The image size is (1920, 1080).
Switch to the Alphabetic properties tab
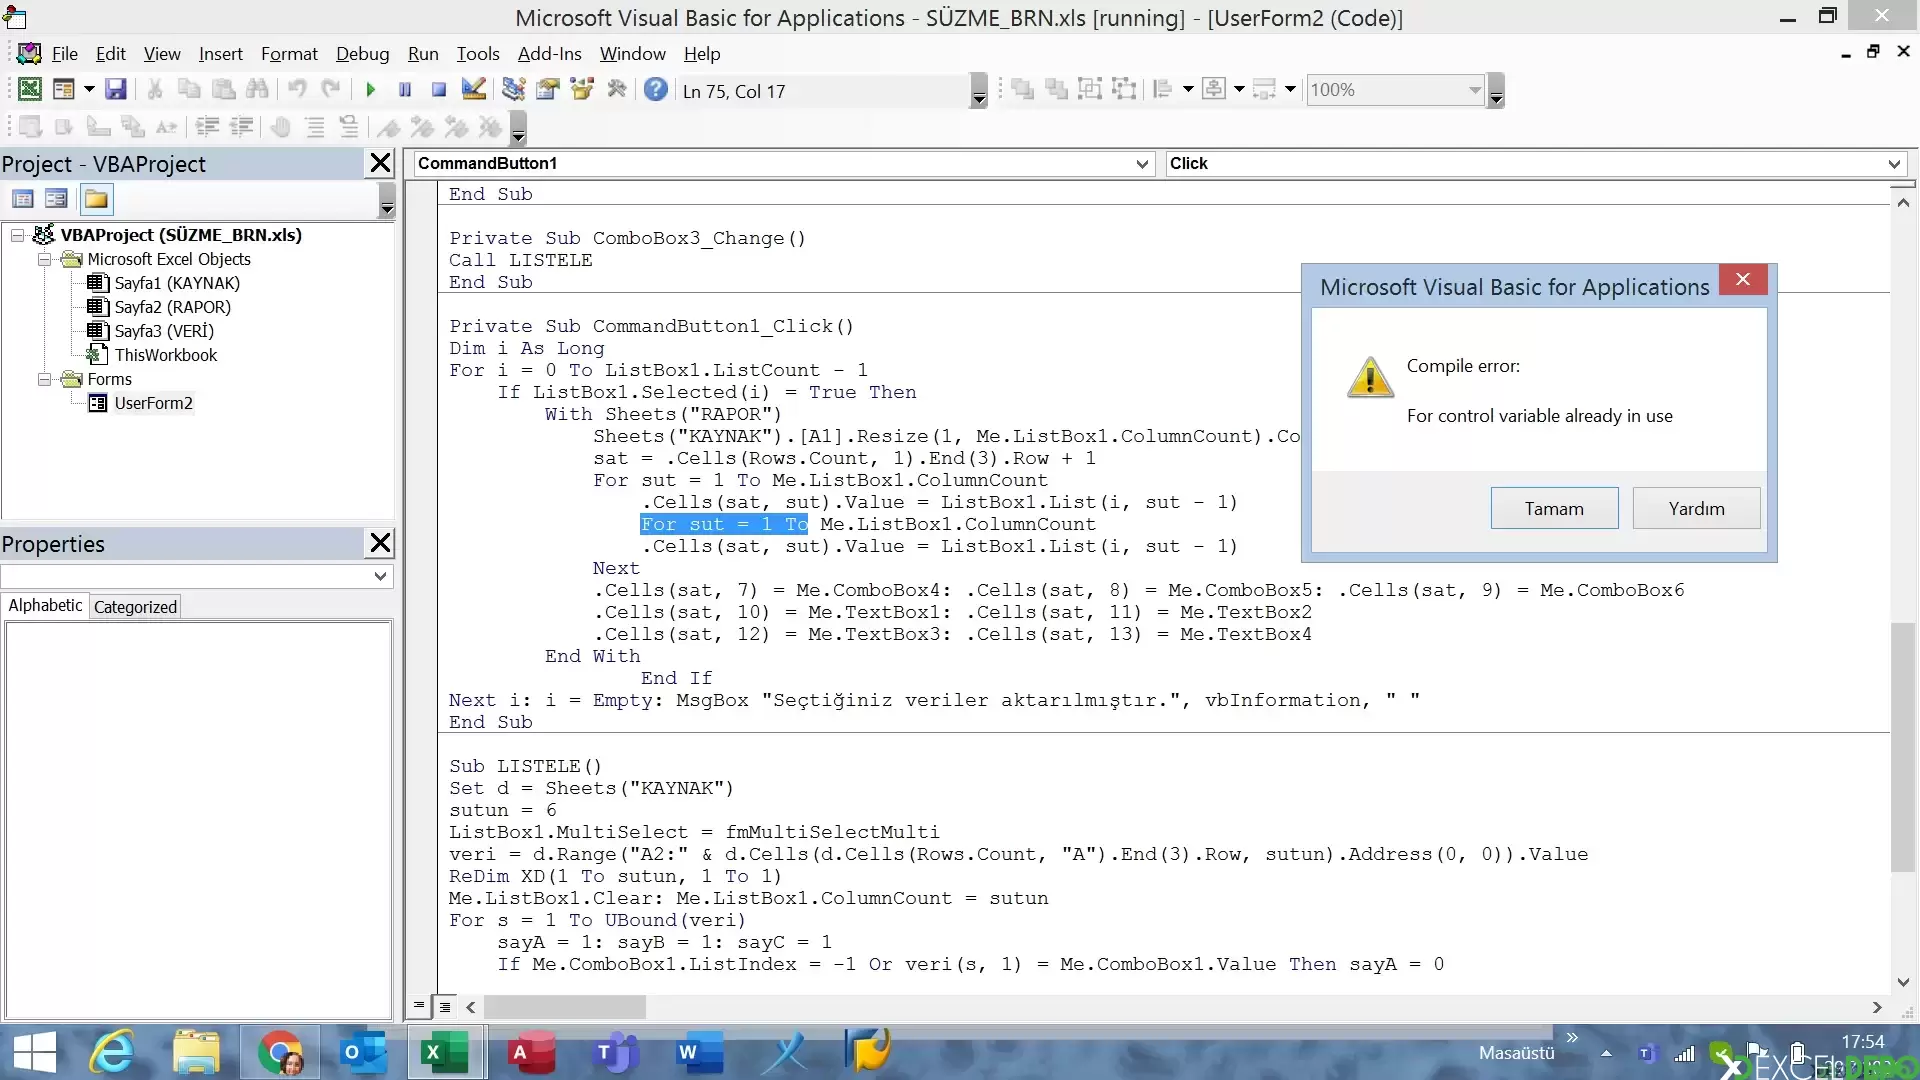point(45,606)
